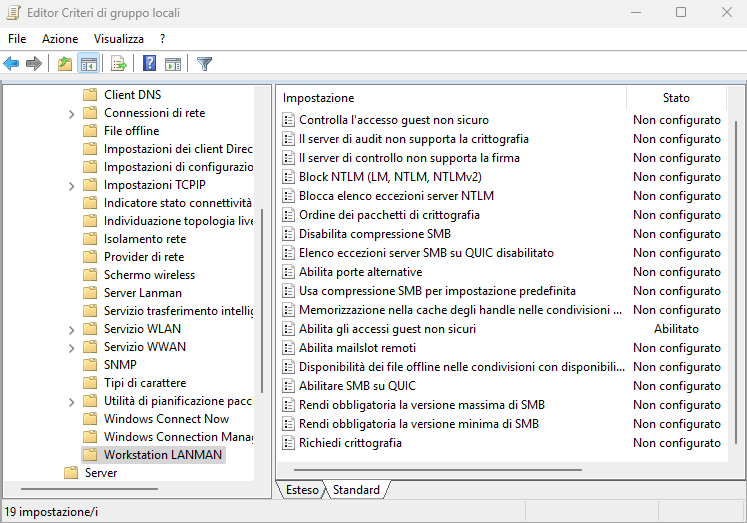The width and height of the screenshot is (747, 523).
Task: Sort by the Stato column header
Action: pos(676,98)
